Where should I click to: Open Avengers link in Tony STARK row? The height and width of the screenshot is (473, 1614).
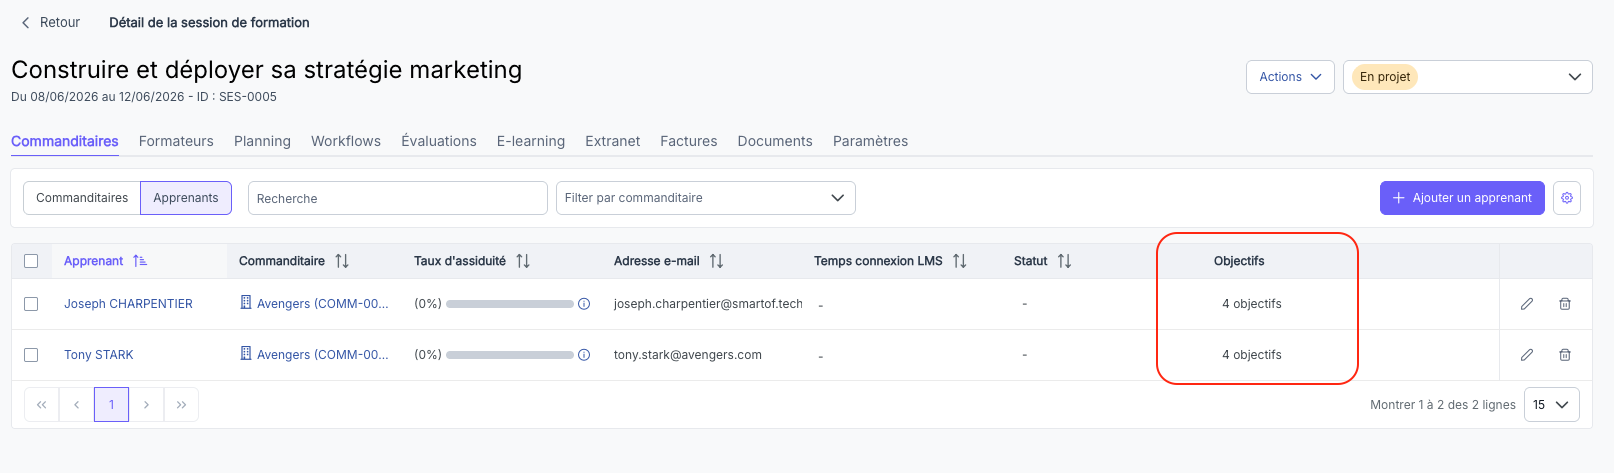tap(323, 355)
